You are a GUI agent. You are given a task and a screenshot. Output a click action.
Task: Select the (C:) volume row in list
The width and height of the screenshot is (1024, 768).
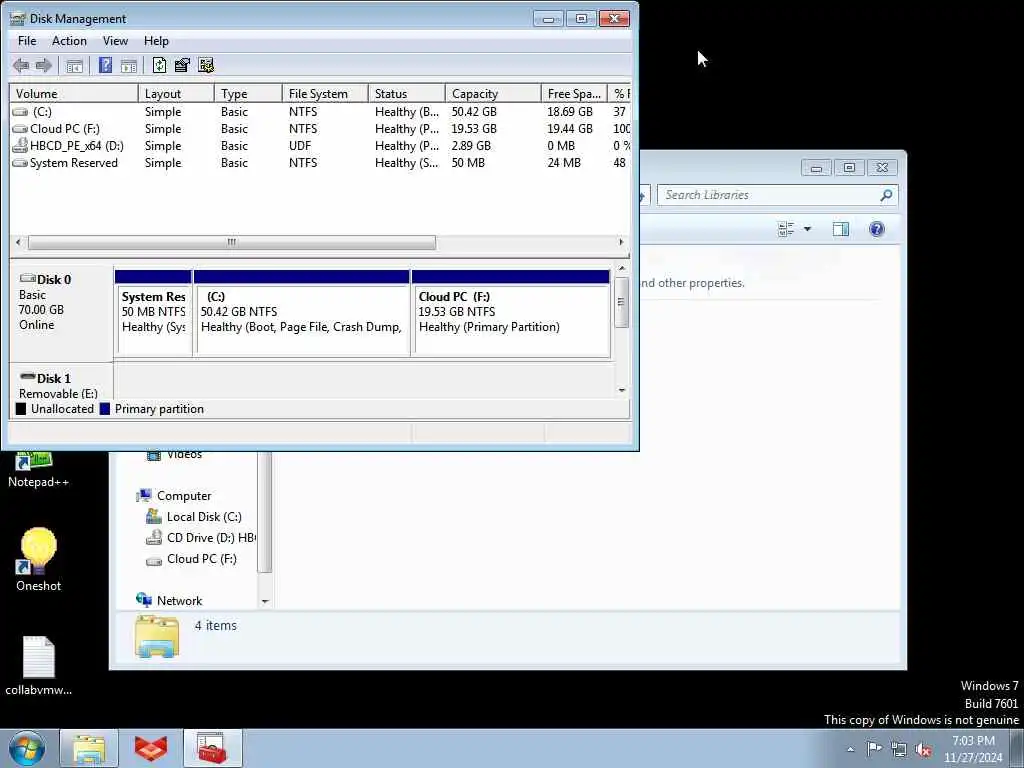click(320, 112)
